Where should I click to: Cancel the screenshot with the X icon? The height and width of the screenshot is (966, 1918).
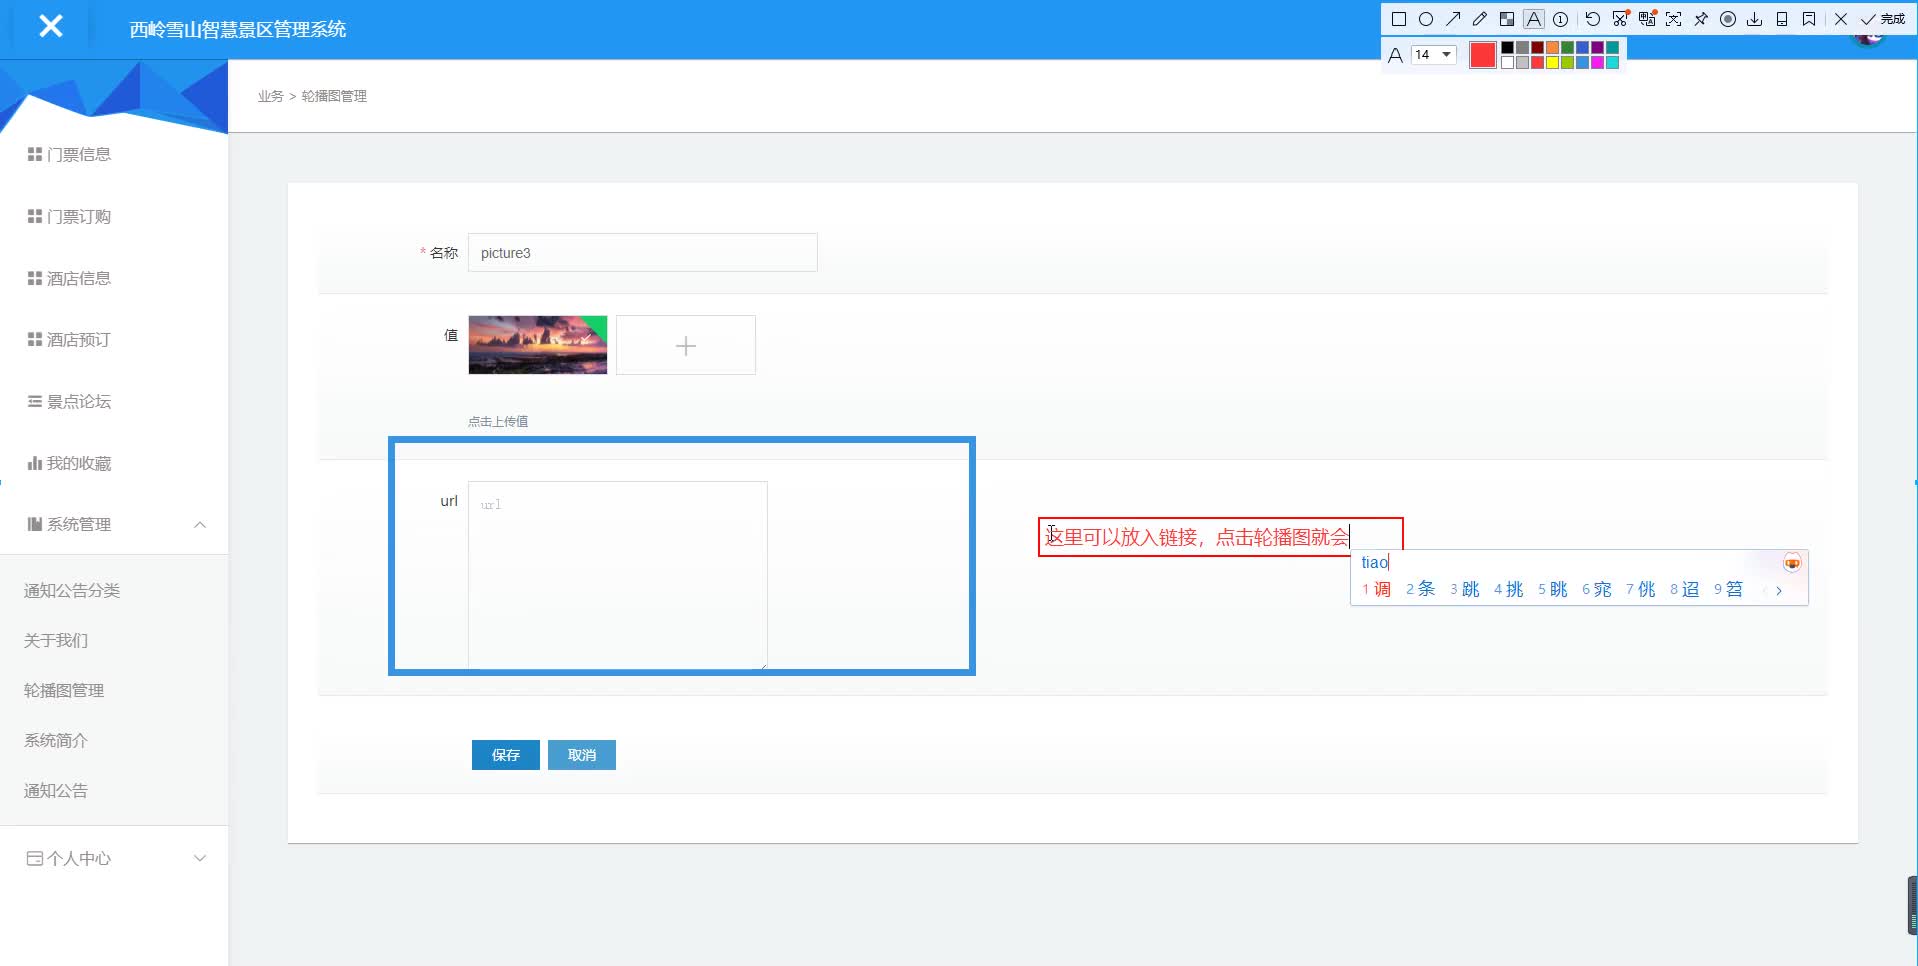tap(1841, 19)
